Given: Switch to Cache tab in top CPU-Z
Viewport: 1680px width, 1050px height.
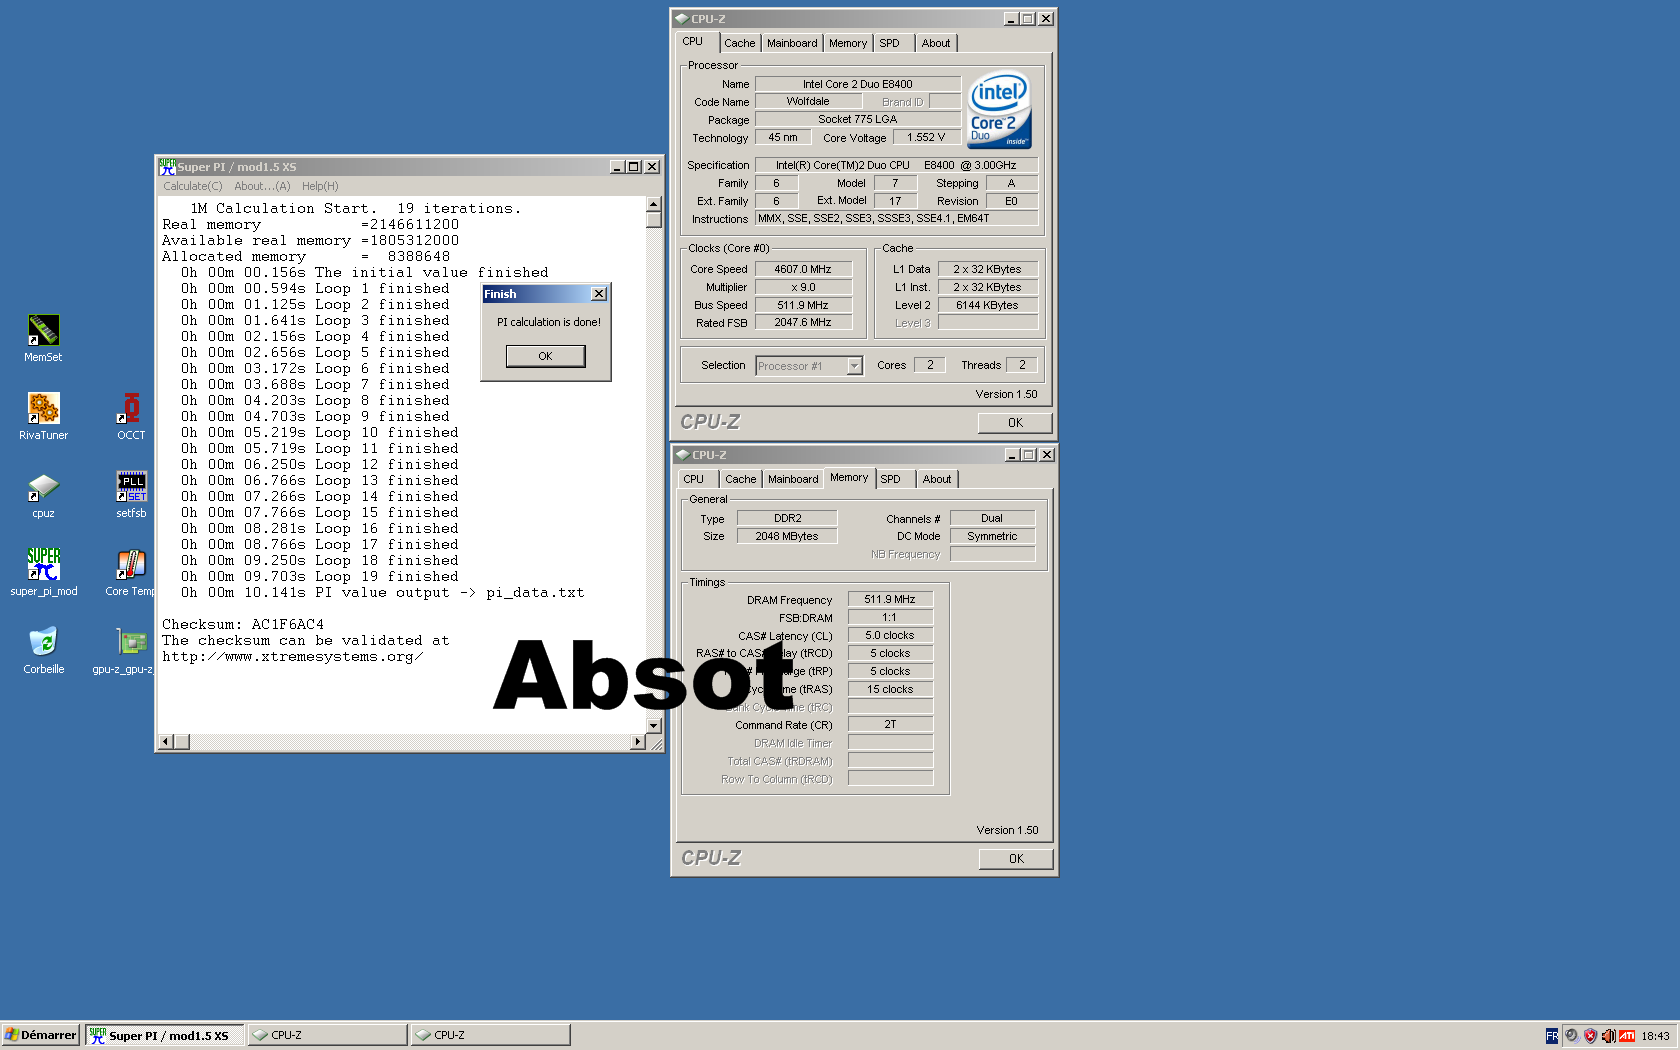Looking at the screenshot, I should pos(740,43).
